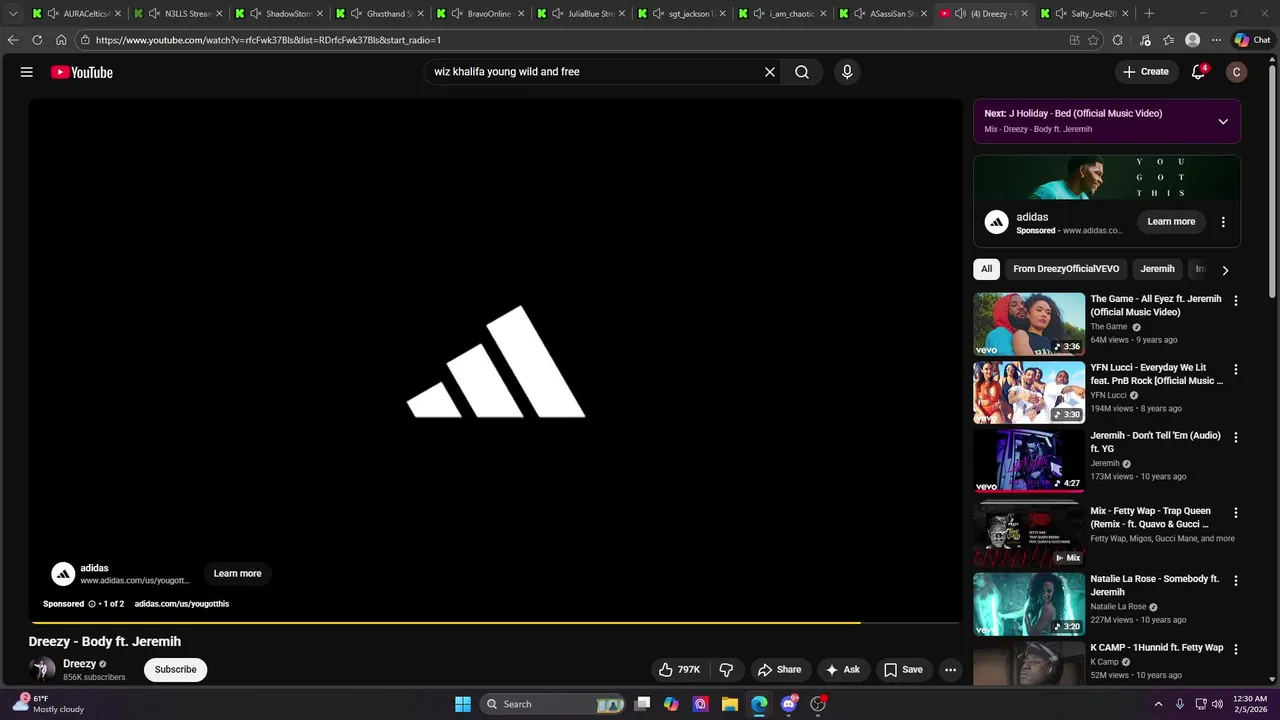Open Discord from the taskbar
Screen dimensions: 1280x720
789,704
